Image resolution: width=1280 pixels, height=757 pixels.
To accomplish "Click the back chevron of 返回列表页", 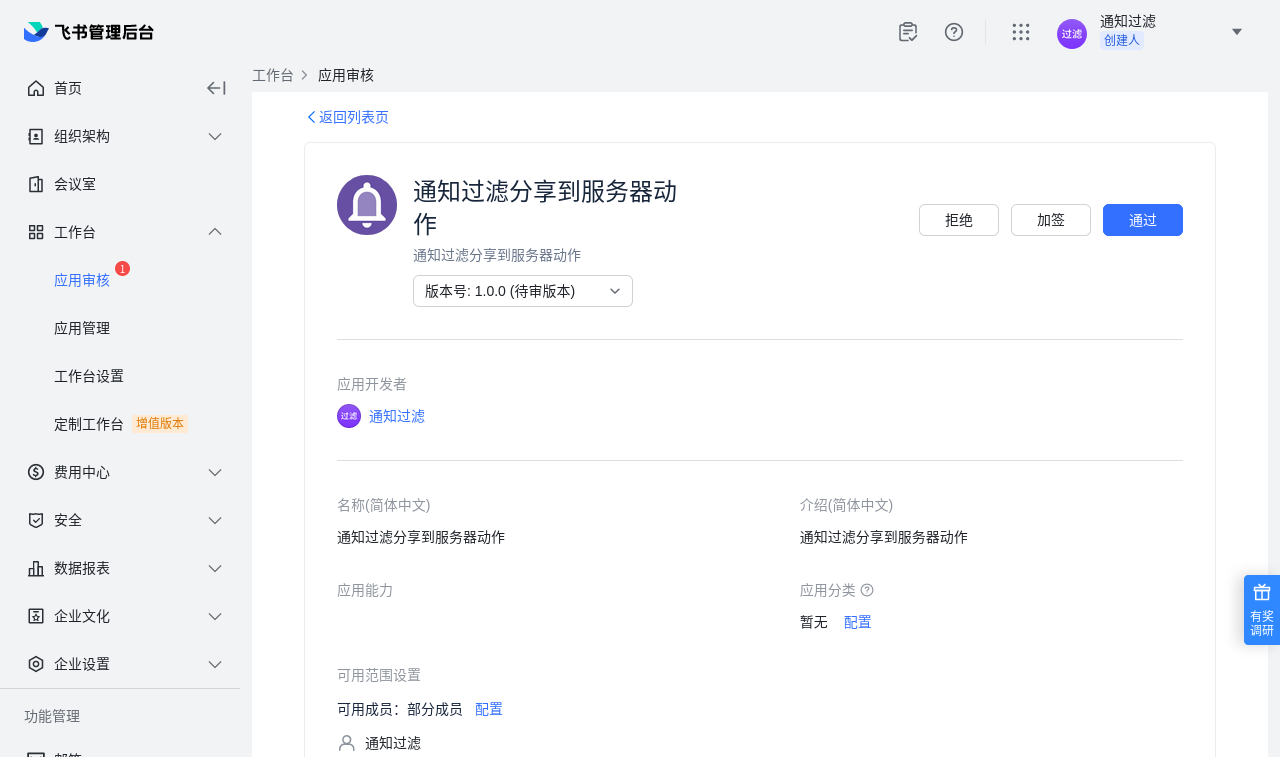I will tap(311, 117).
